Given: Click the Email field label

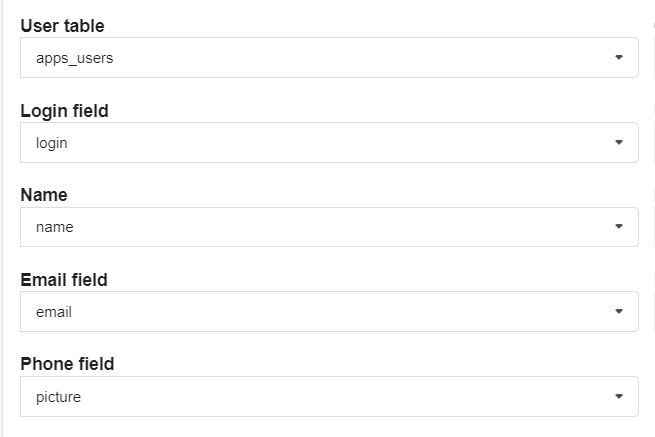Looking at the screenshot, I should tap(64, 280).
